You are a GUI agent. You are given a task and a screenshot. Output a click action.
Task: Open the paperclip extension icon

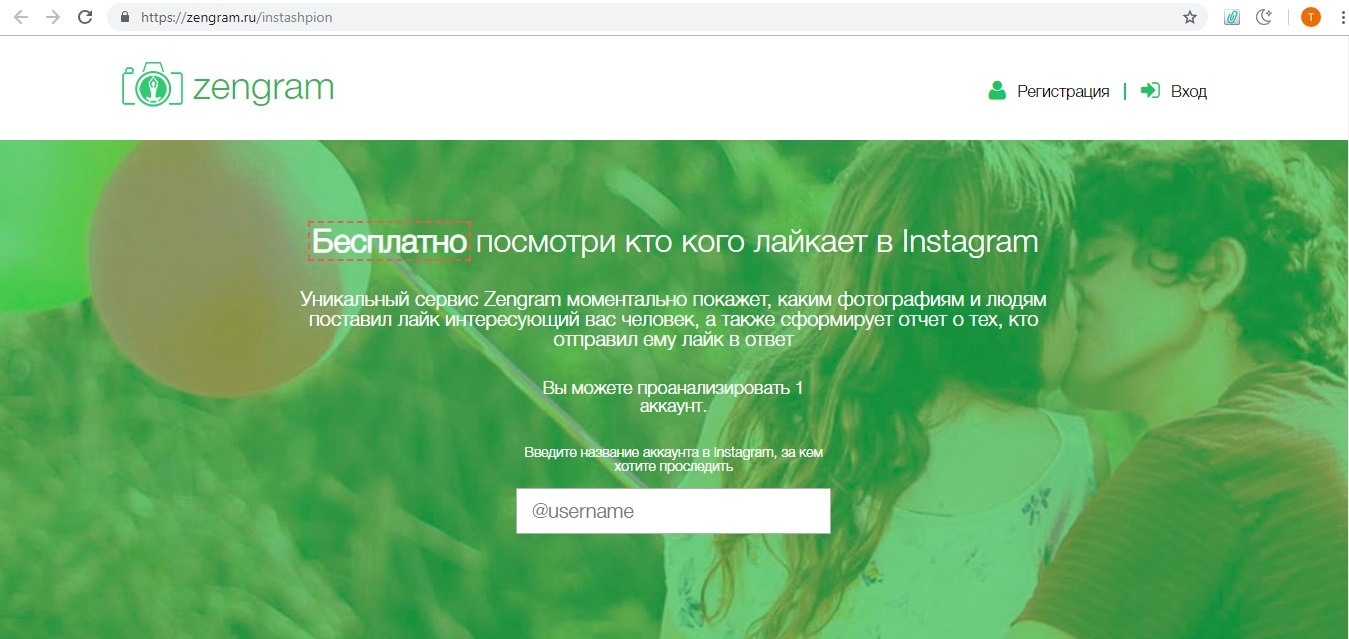[1232, 17]
